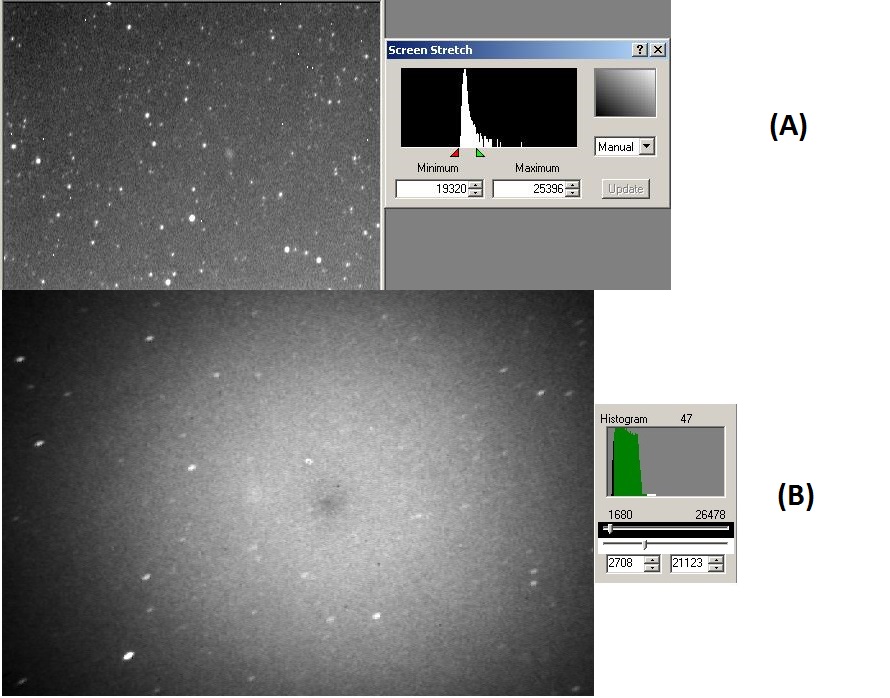Image resolution: width=890 pixels, height=698 pixels.
Task: Increase the Minimum value with up arrow
Action: [x=476, y=185]
